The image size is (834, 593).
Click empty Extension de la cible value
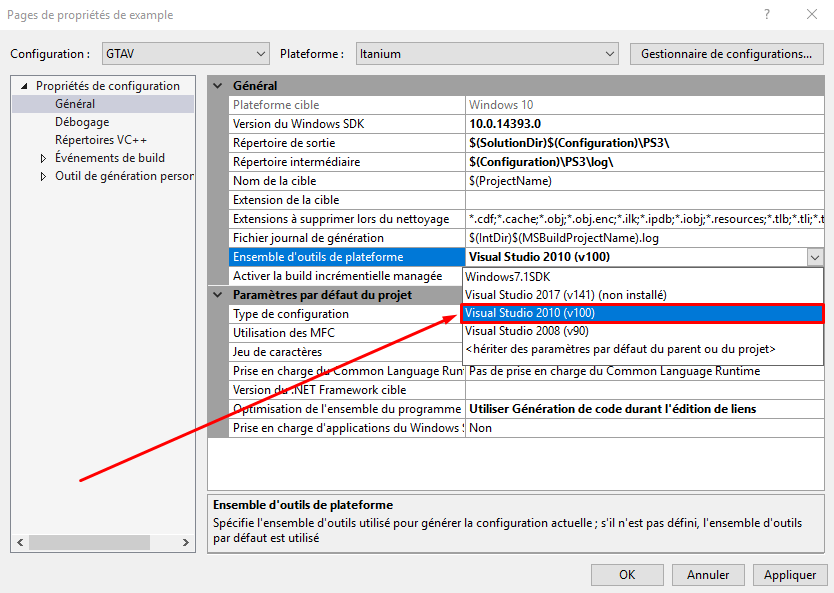tap(645, 200)
